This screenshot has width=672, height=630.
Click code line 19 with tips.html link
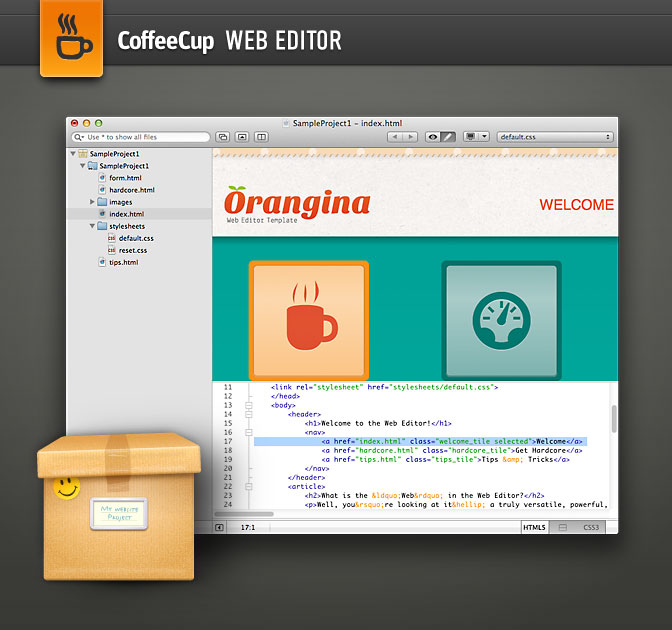446,459
